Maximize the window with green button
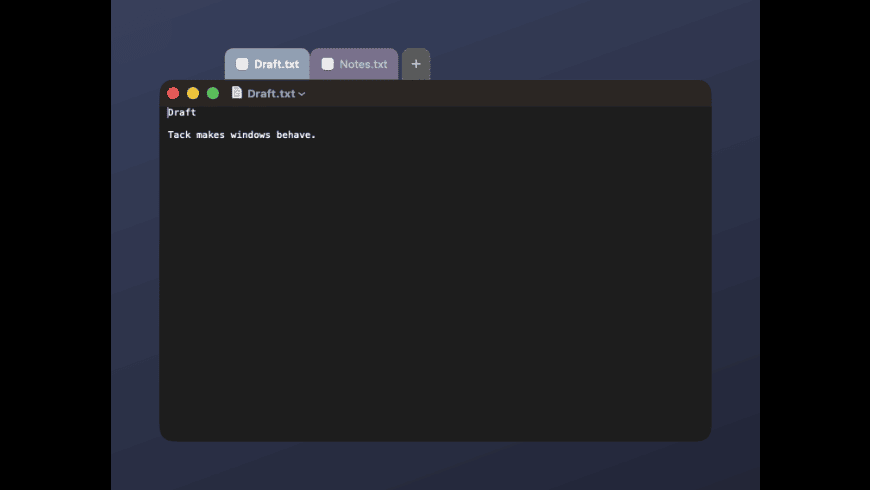The image size is (870, 490). tap(213, 93)
